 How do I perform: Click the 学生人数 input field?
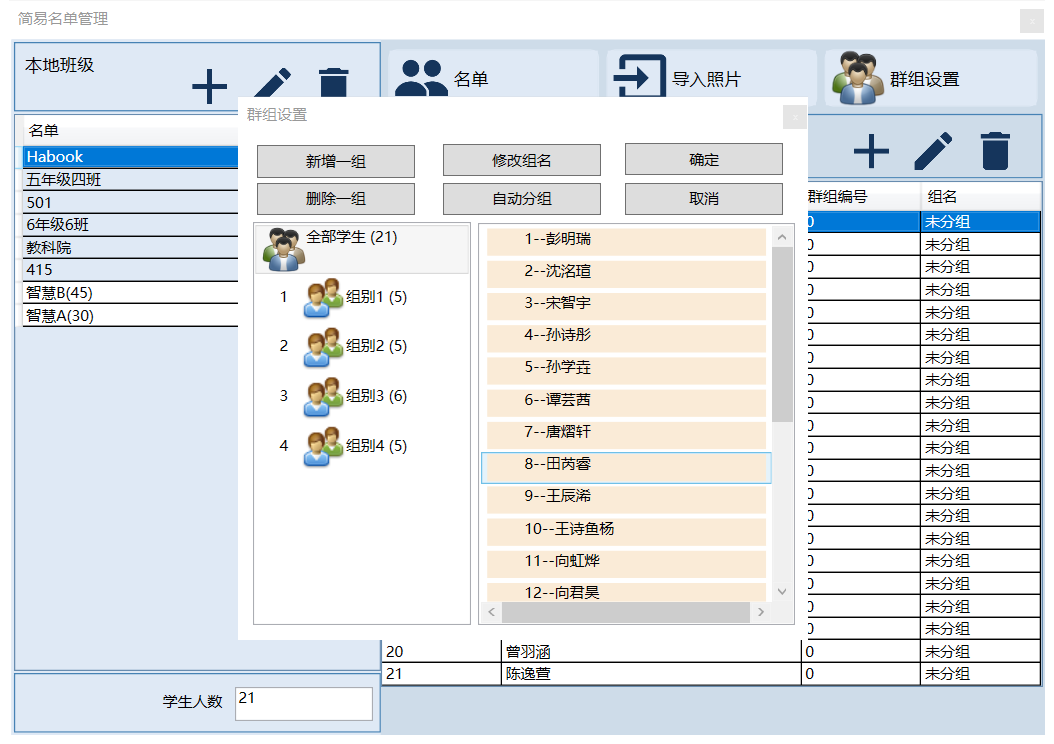tap(303, 703)
